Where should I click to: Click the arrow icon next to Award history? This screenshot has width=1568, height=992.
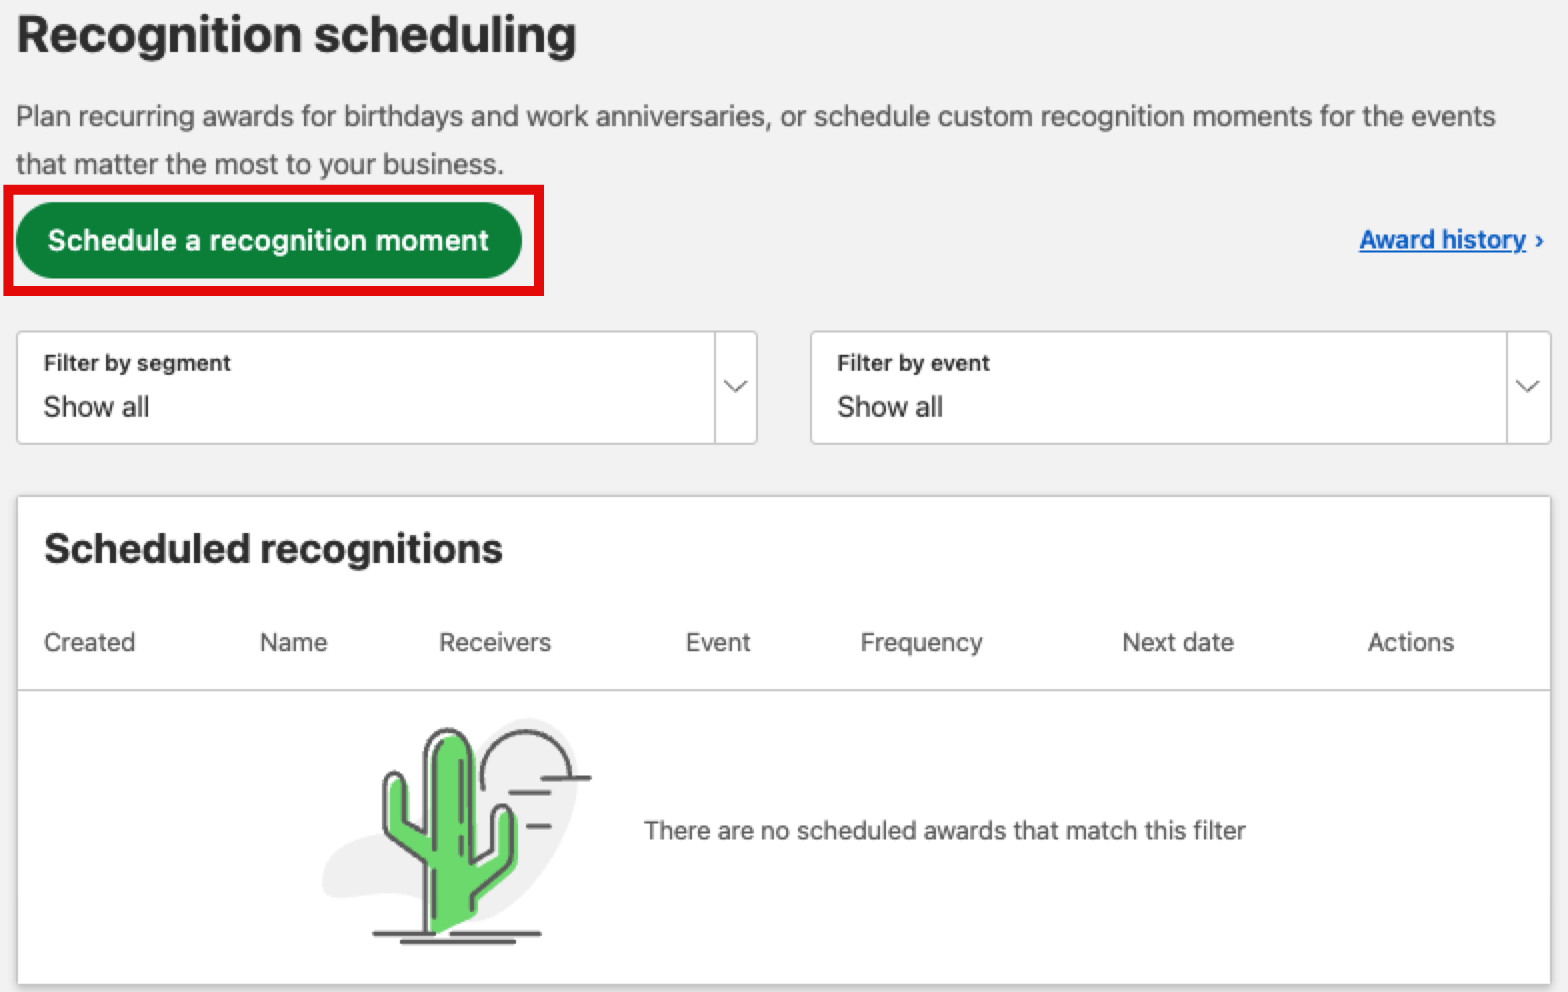(x=1539, y=241)
